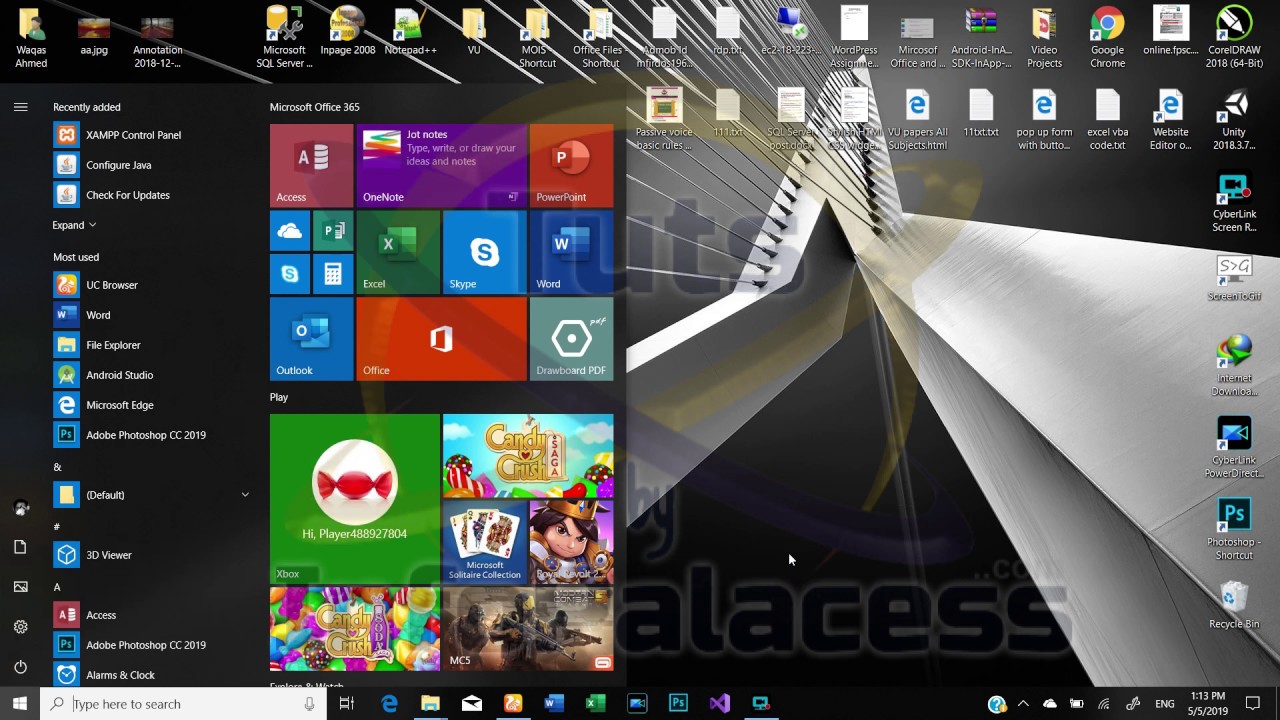1280x720 pixels.
Task: Click the search box on taskbar
Action: point(183,704)
